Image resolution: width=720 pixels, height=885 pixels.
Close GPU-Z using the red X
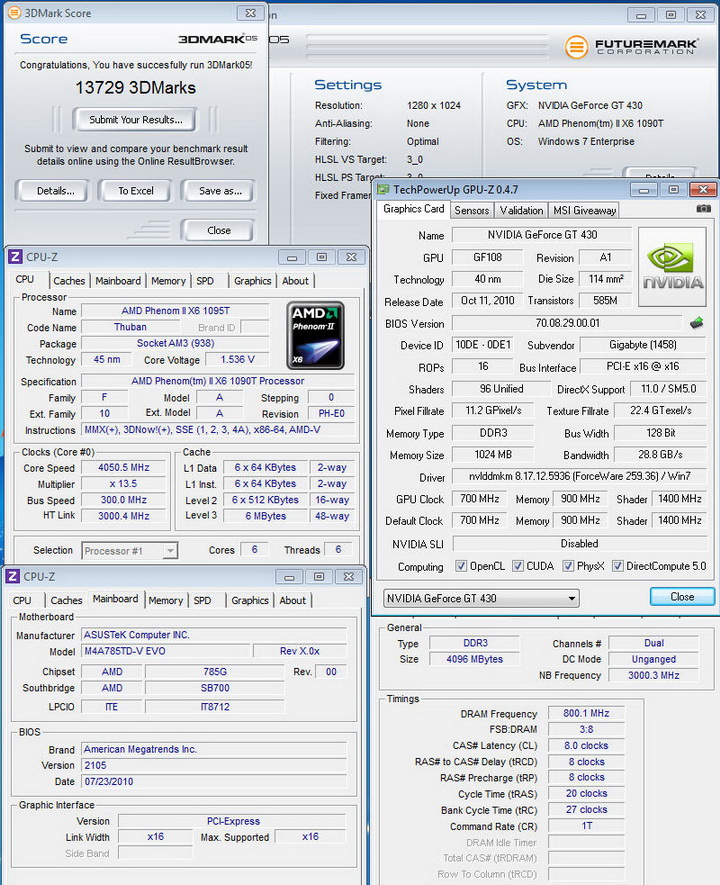703,190
